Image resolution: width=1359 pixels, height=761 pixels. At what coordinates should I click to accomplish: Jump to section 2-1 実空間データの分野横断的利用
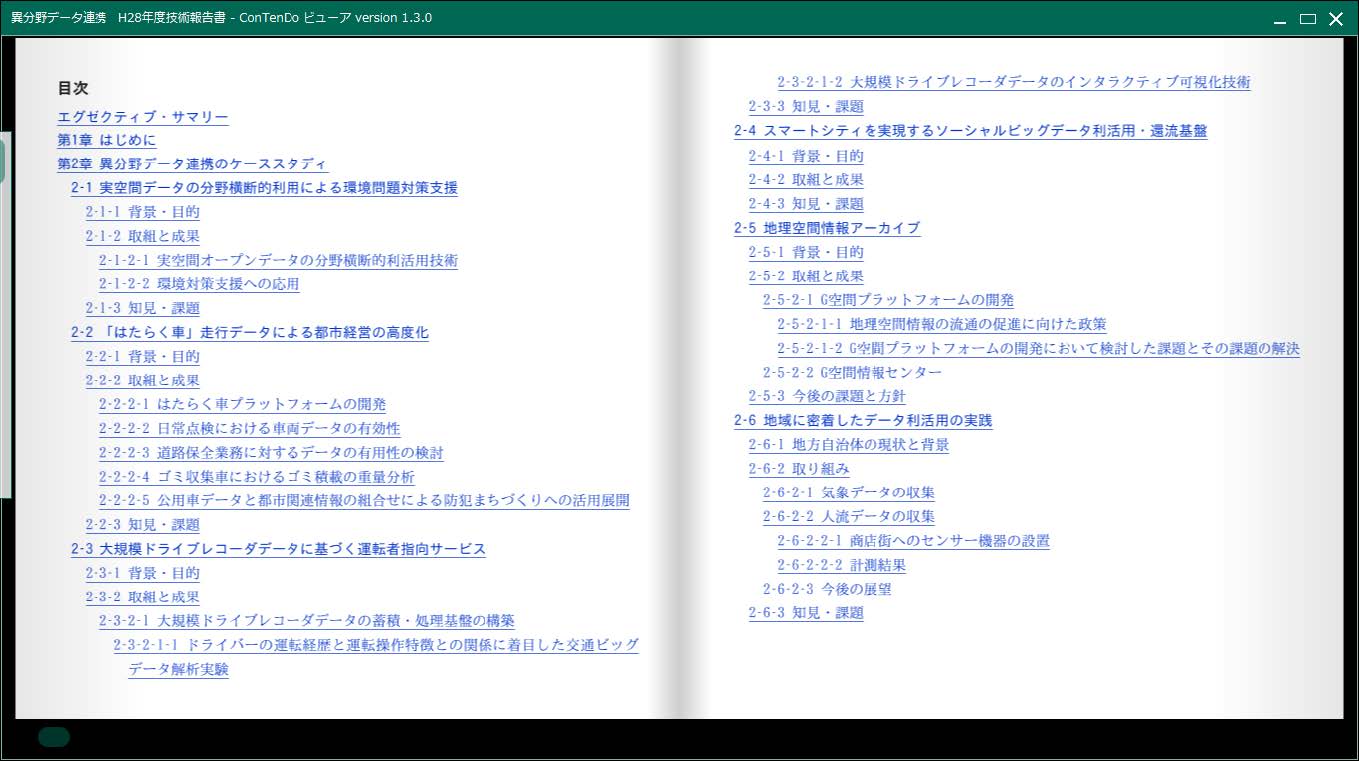264,188
